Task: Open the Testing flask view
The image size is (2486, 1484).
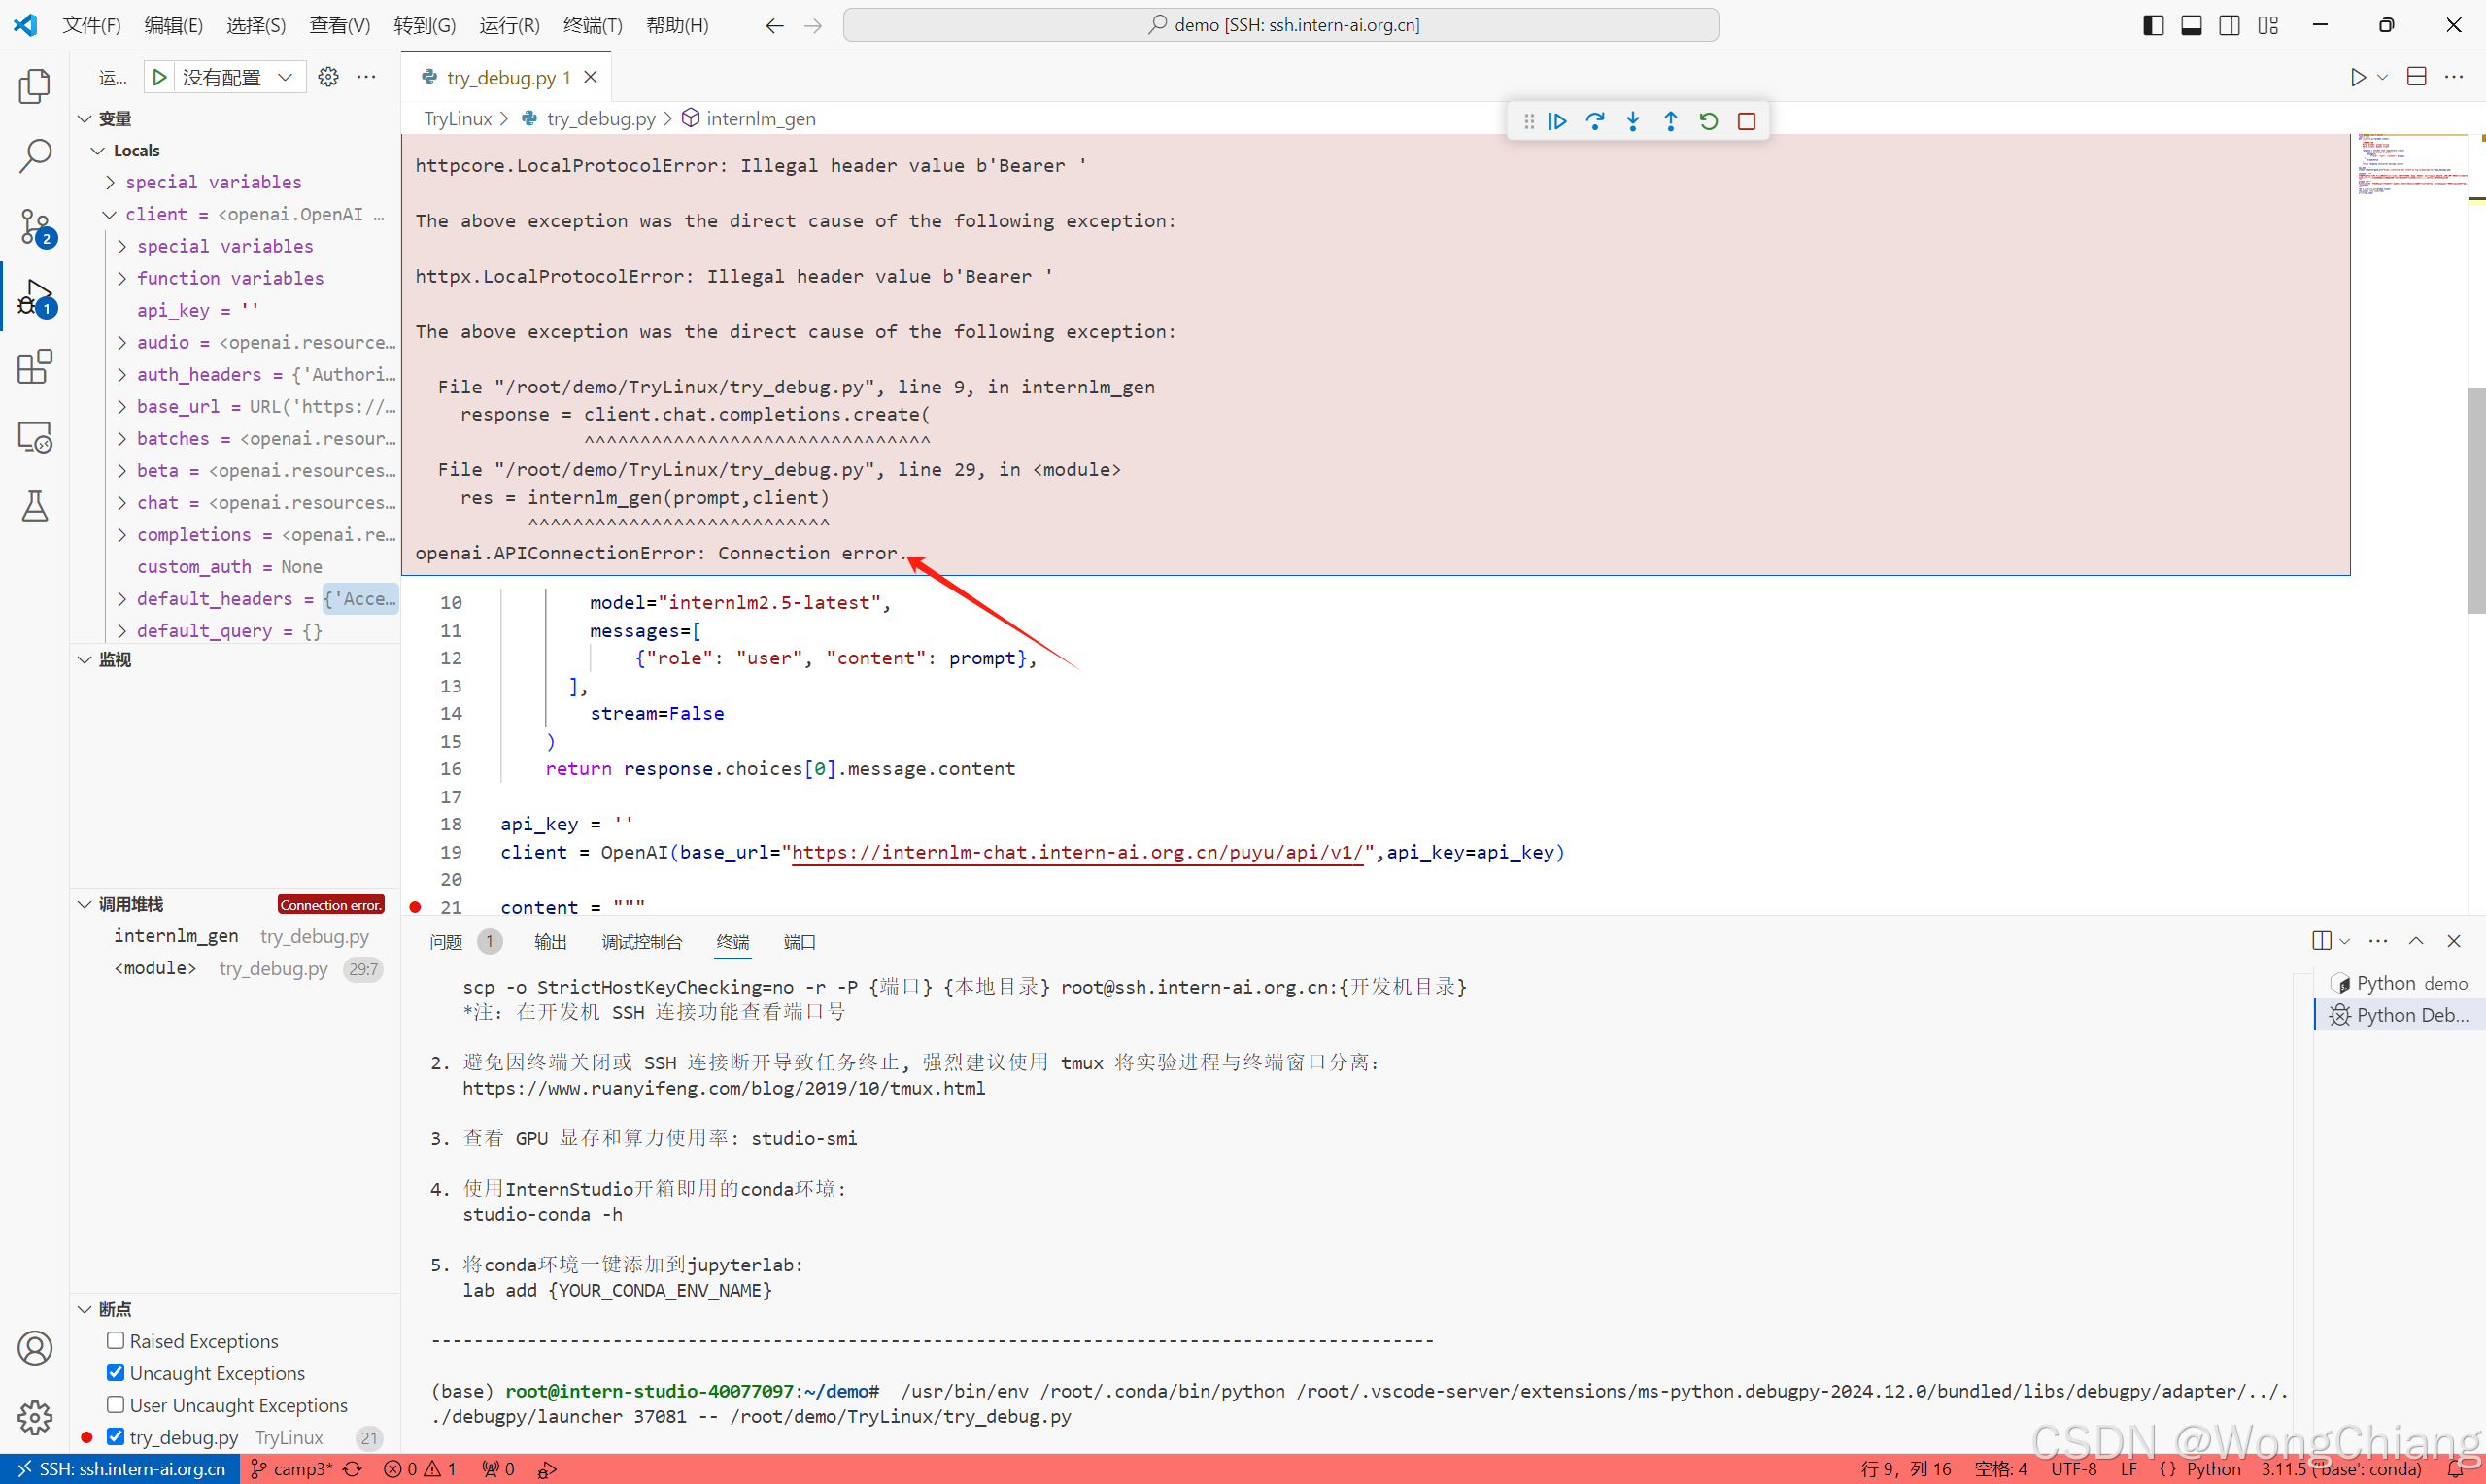Action: [35, 506]
